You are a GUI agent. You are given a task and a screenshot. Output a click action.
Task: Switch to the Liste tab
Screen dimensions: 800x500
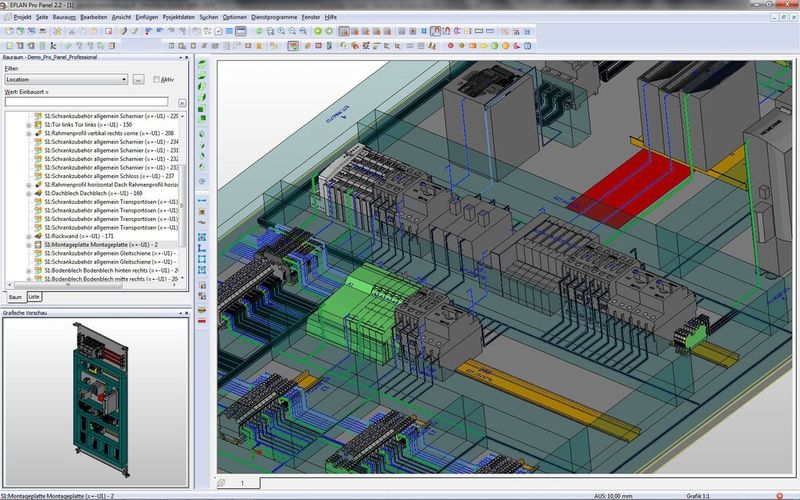pyautogui.click(x=34, y=297)
